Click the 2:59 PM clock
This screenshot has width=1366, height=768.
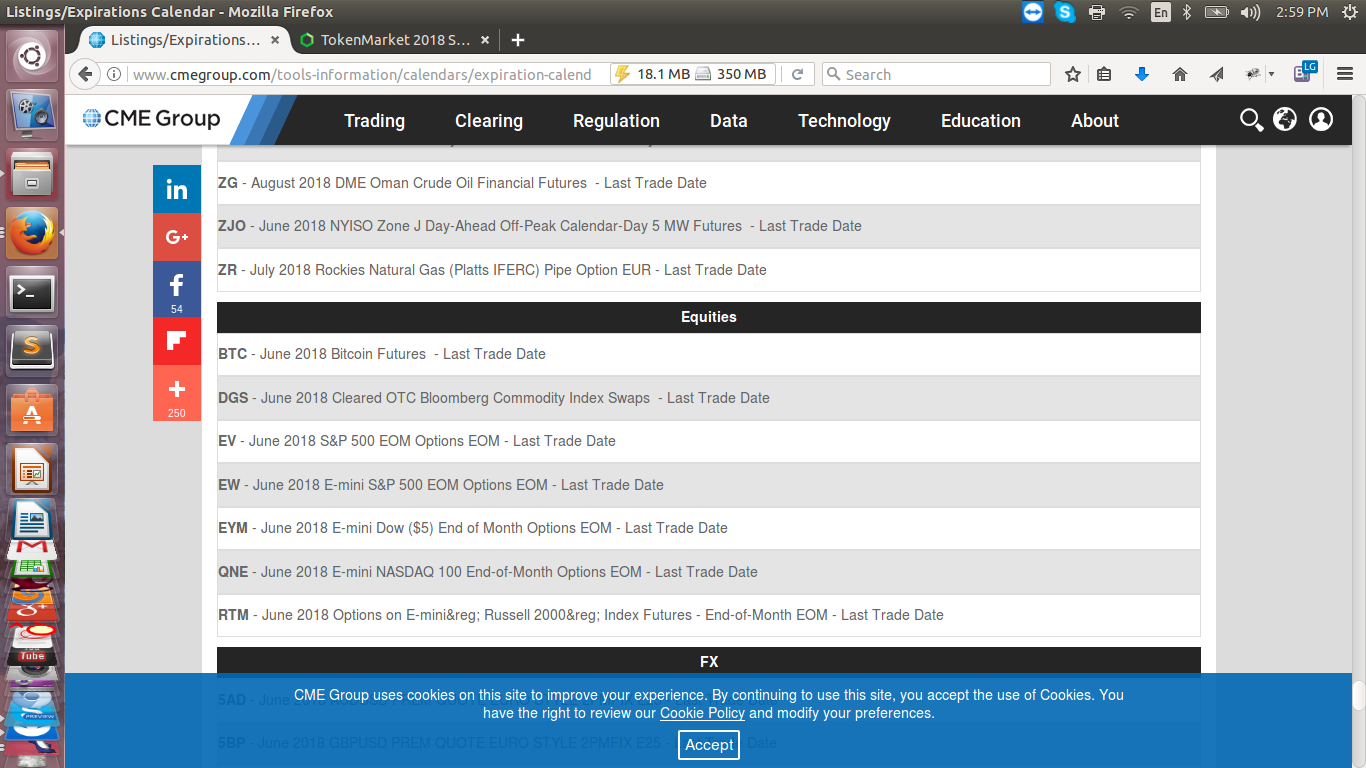pyautogui.click(x=1303, y=12)
